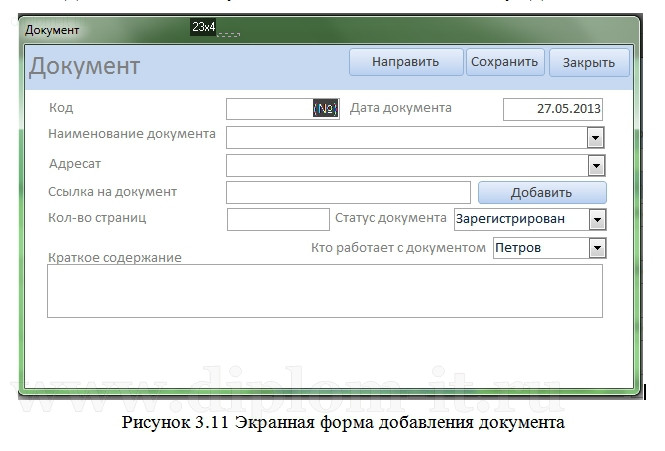This screenshot has height=451, width=665.
Task: Click the Статус документа label text
Action: (390, 218)
